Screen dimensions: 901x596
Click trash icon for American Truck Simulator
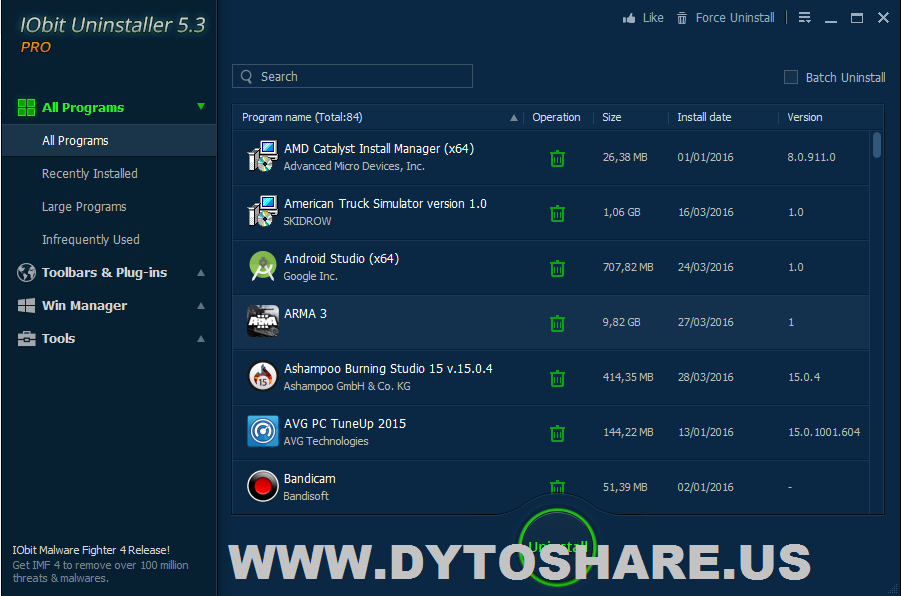[557, 213]
